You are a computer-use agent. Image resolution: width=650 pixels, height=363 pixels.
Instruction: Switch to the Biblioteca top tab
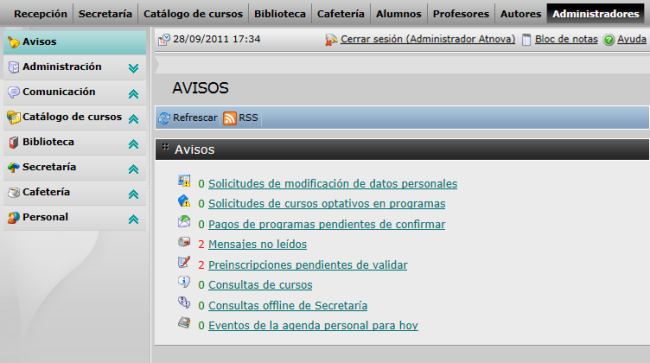280,14
